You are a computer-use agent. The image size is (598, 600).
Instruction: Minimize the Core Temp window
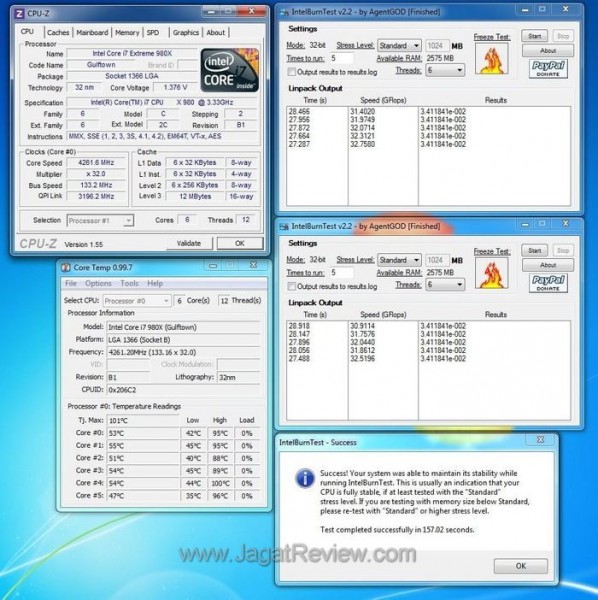click(x=213, y=265)
